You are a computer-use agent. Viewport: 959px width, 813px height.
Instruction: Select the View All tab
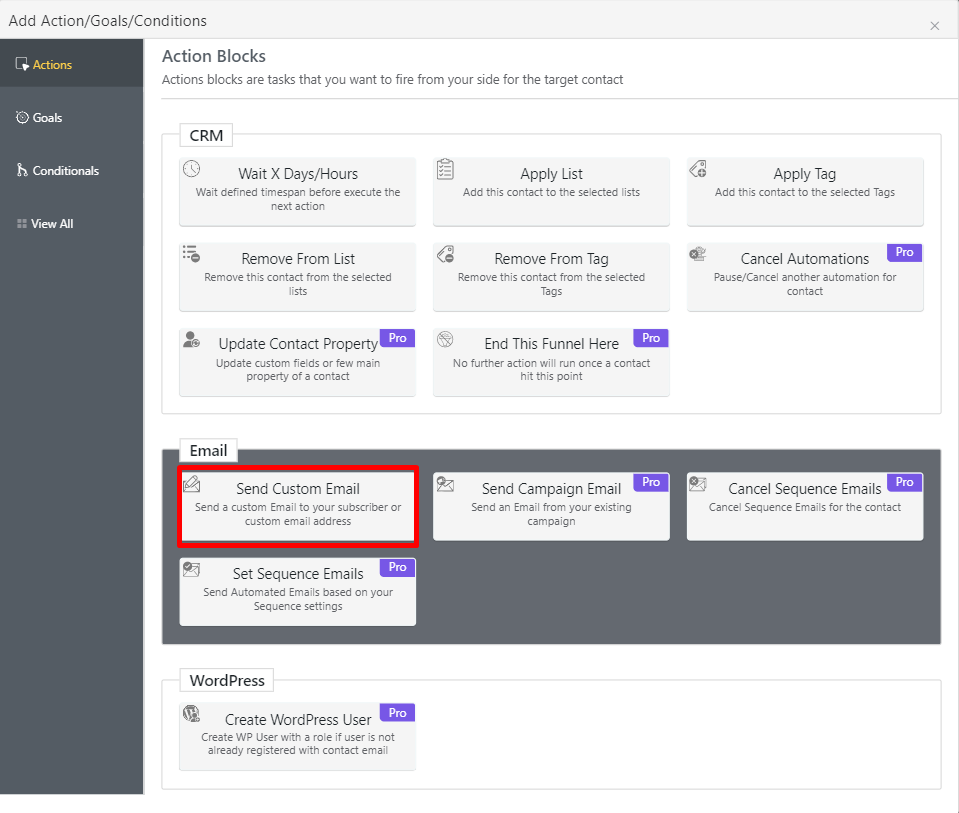pos(52,224)
